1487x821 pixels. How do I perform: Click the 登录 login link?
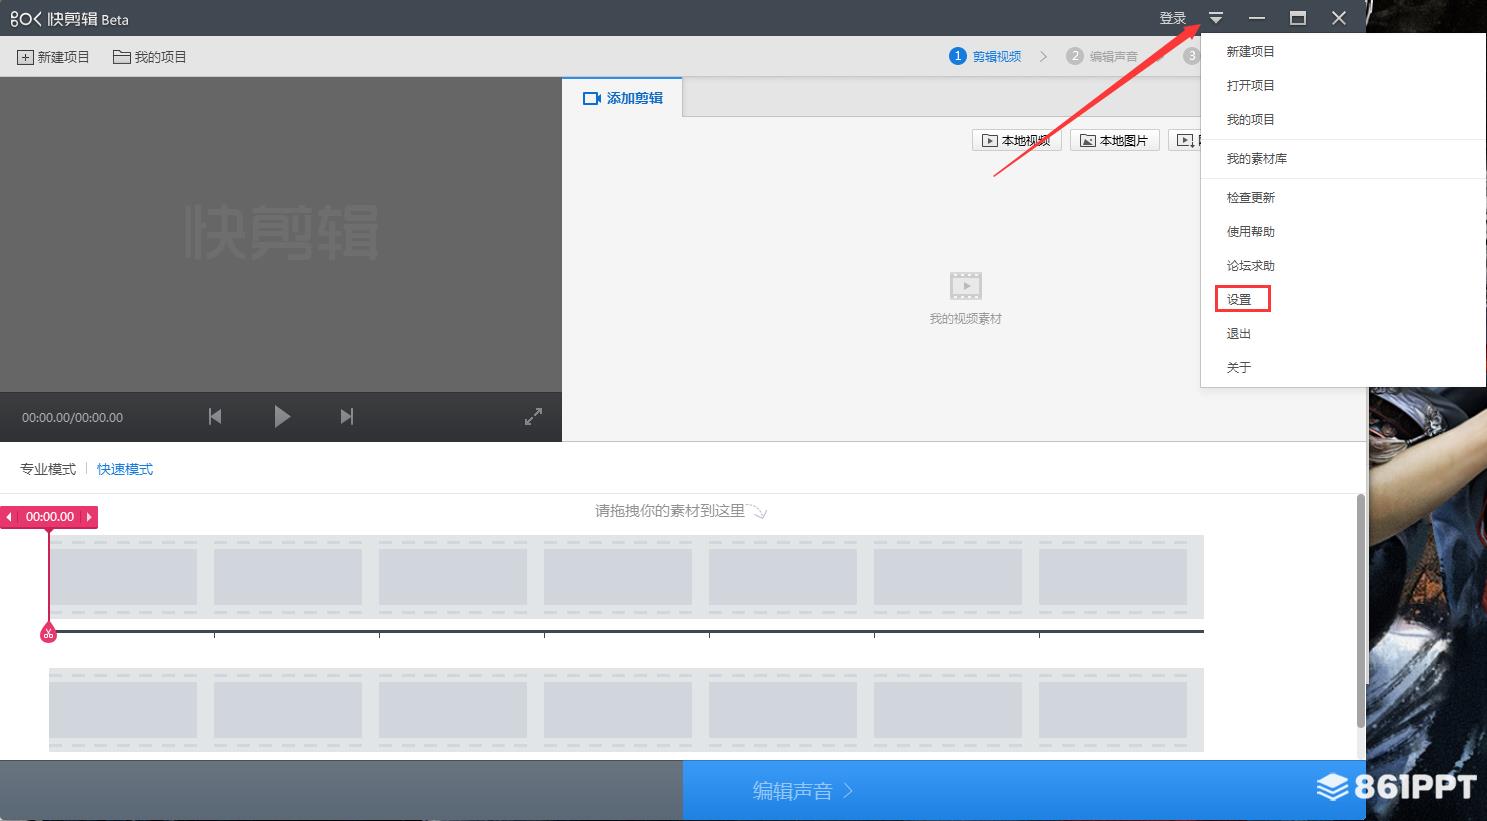coord(1172,18)
